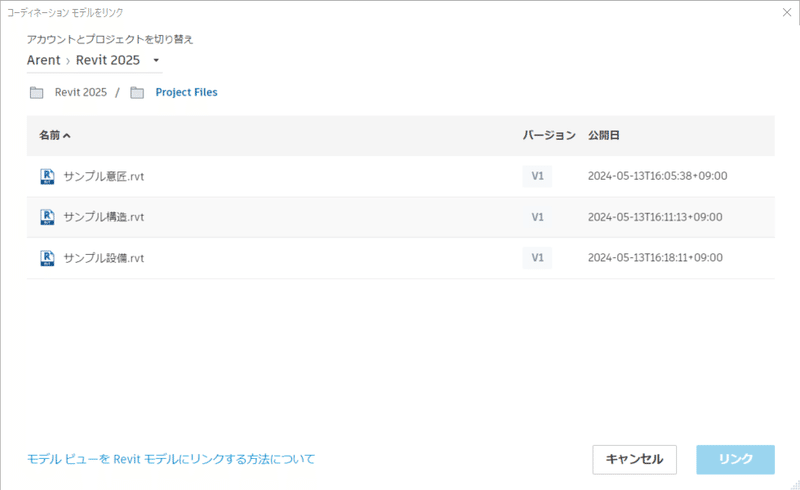Open the help link about linking model views

click(x=171, y=459)
